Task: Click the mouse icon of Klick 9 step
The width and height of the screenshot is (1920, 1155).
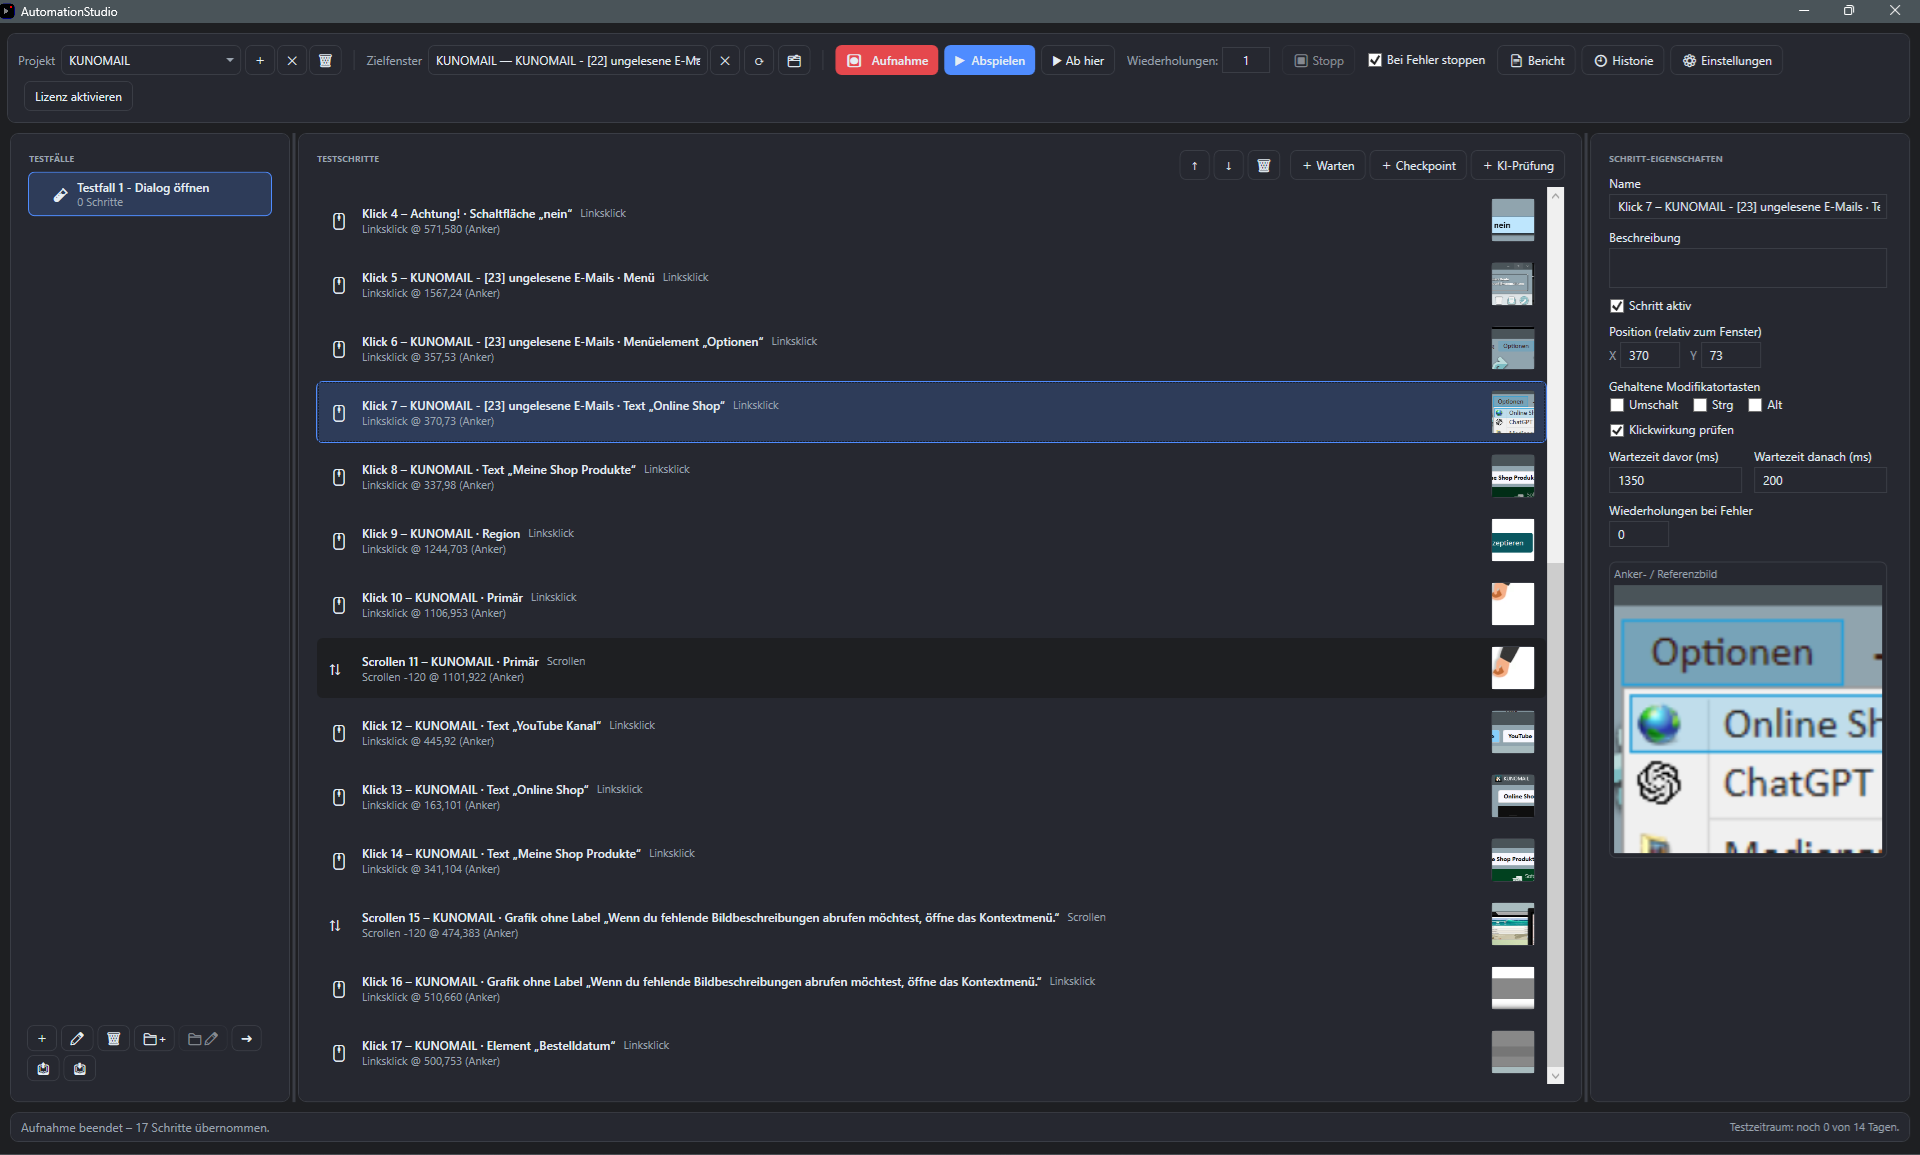Action: click(x=339, y=541)
